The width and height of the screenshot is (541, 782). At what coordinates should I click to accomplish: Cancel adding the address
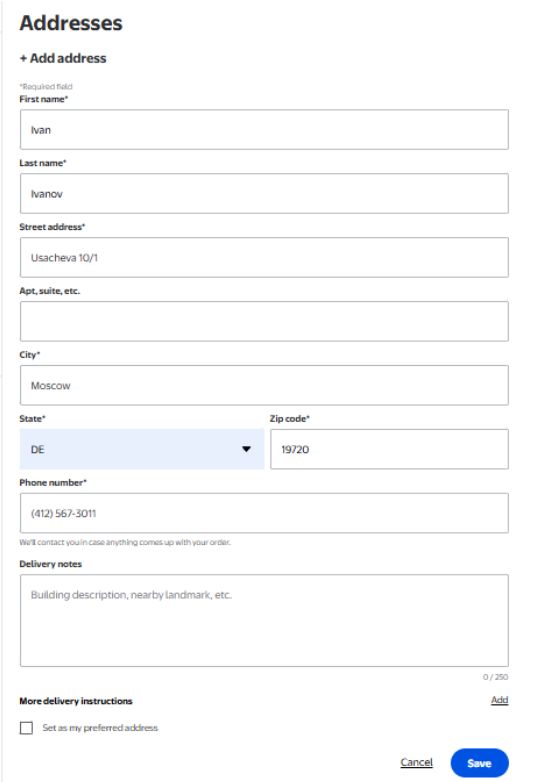pos(416,763)
